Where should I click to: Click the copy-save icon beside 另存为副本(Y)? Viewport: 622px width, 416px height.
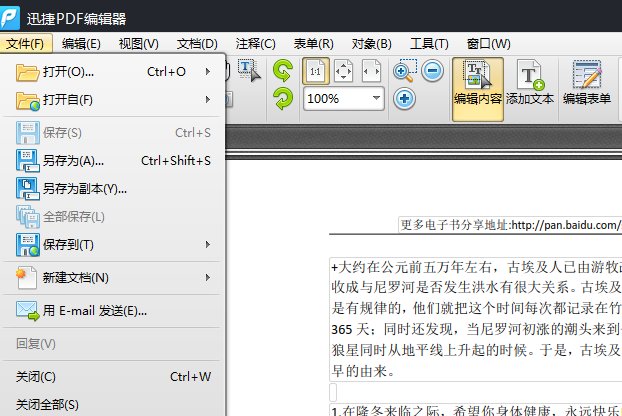(27, 189)
